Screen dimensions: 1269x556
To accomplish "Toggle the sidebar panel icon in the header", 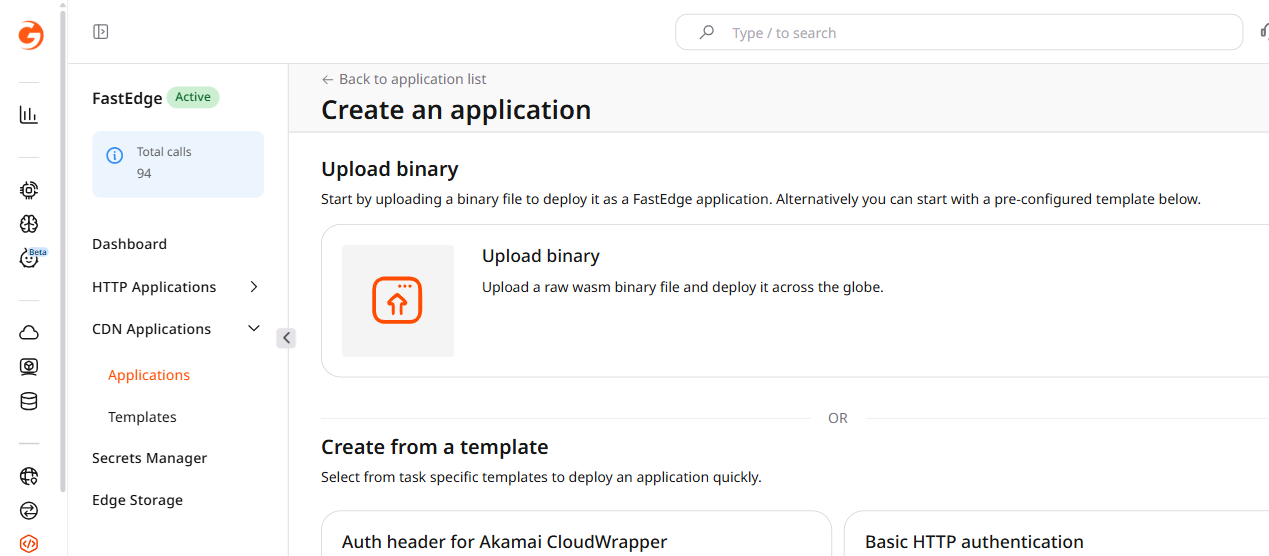I will [x=101, y=32].
